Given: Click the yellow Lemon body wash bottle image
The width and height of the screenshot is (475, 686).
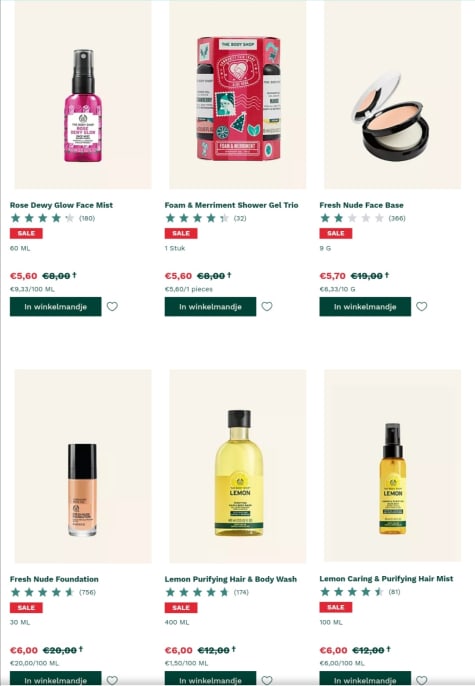Looking at the screenshot, I should pos(239,472).
